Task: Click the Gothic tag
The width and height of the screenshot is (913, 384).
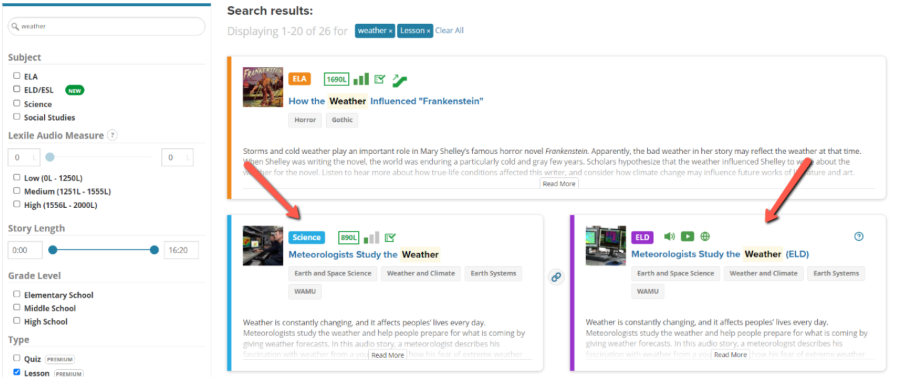Action: (342, 120)
